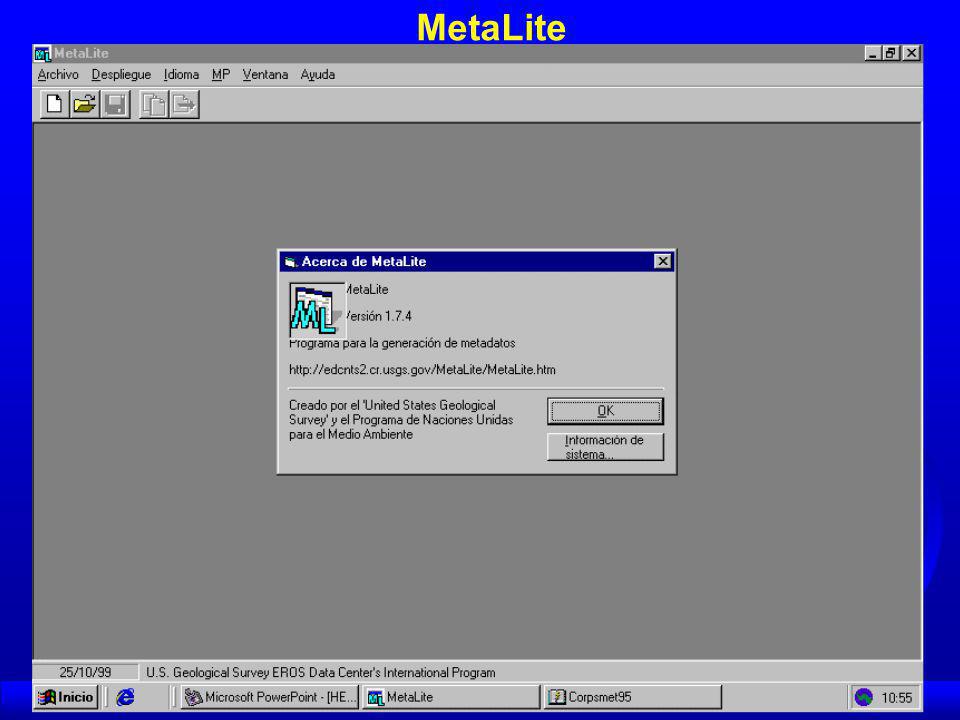Restore the MetaLite main window
The width and height of the screenshot is (960, 720).
(890, 54)
